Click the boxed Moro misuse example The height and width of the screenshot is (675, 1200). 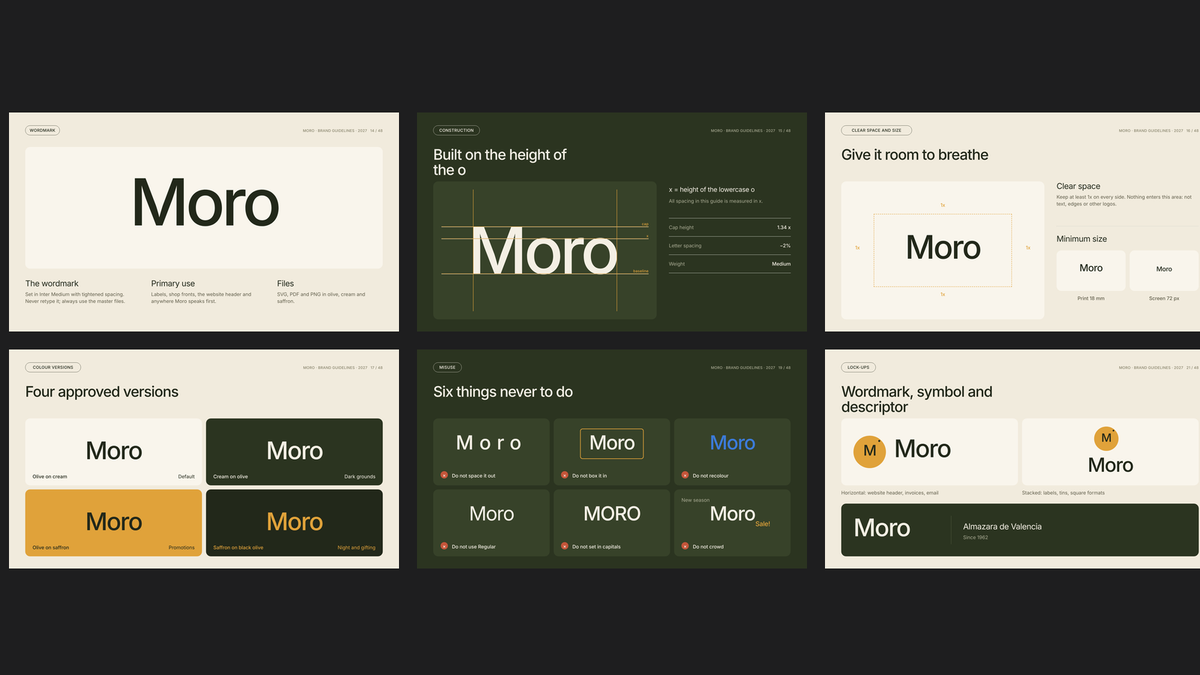coord(612,443)
